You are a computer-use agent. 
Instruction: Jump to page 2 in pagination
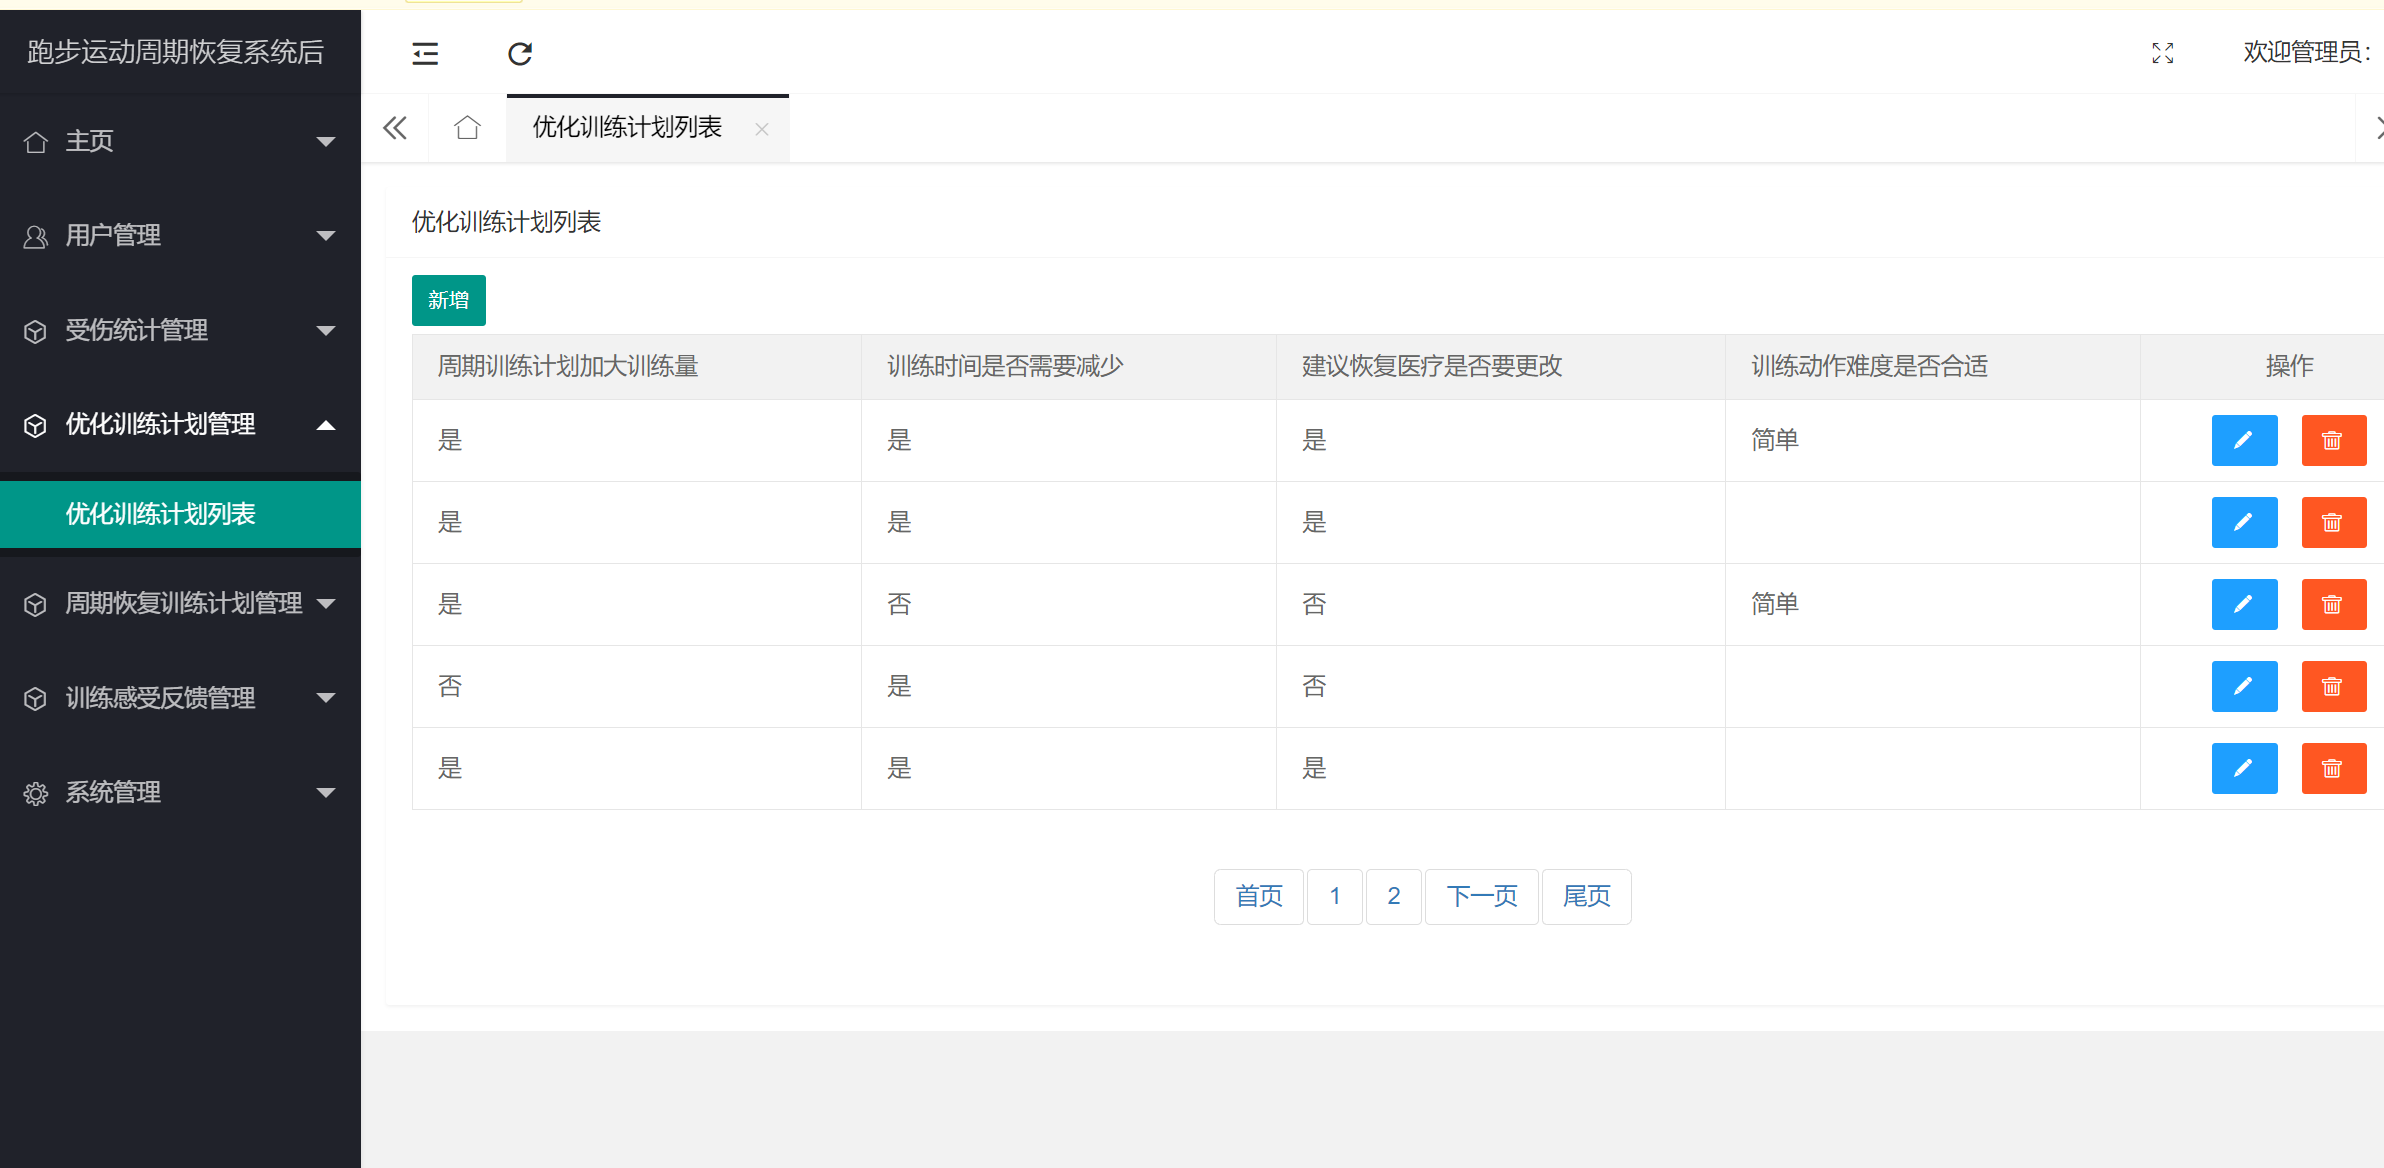tap(1393, 896)
